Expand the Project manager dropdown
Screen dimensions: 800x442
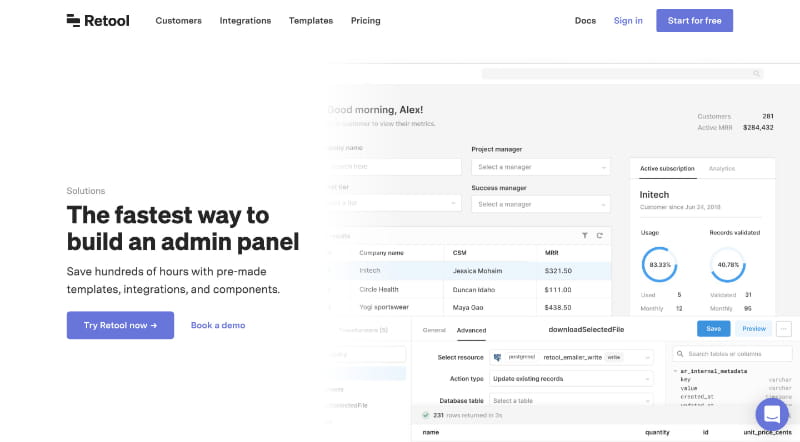(x=541, y=167)
